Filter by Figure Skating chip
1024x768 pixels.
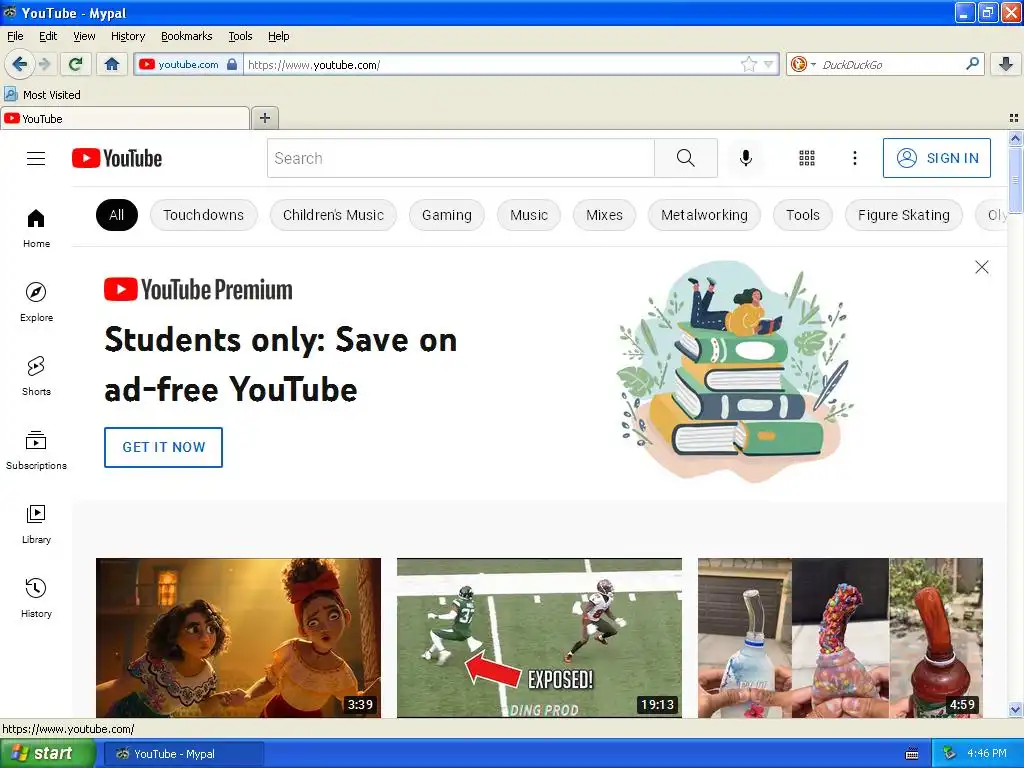(904, 215)
